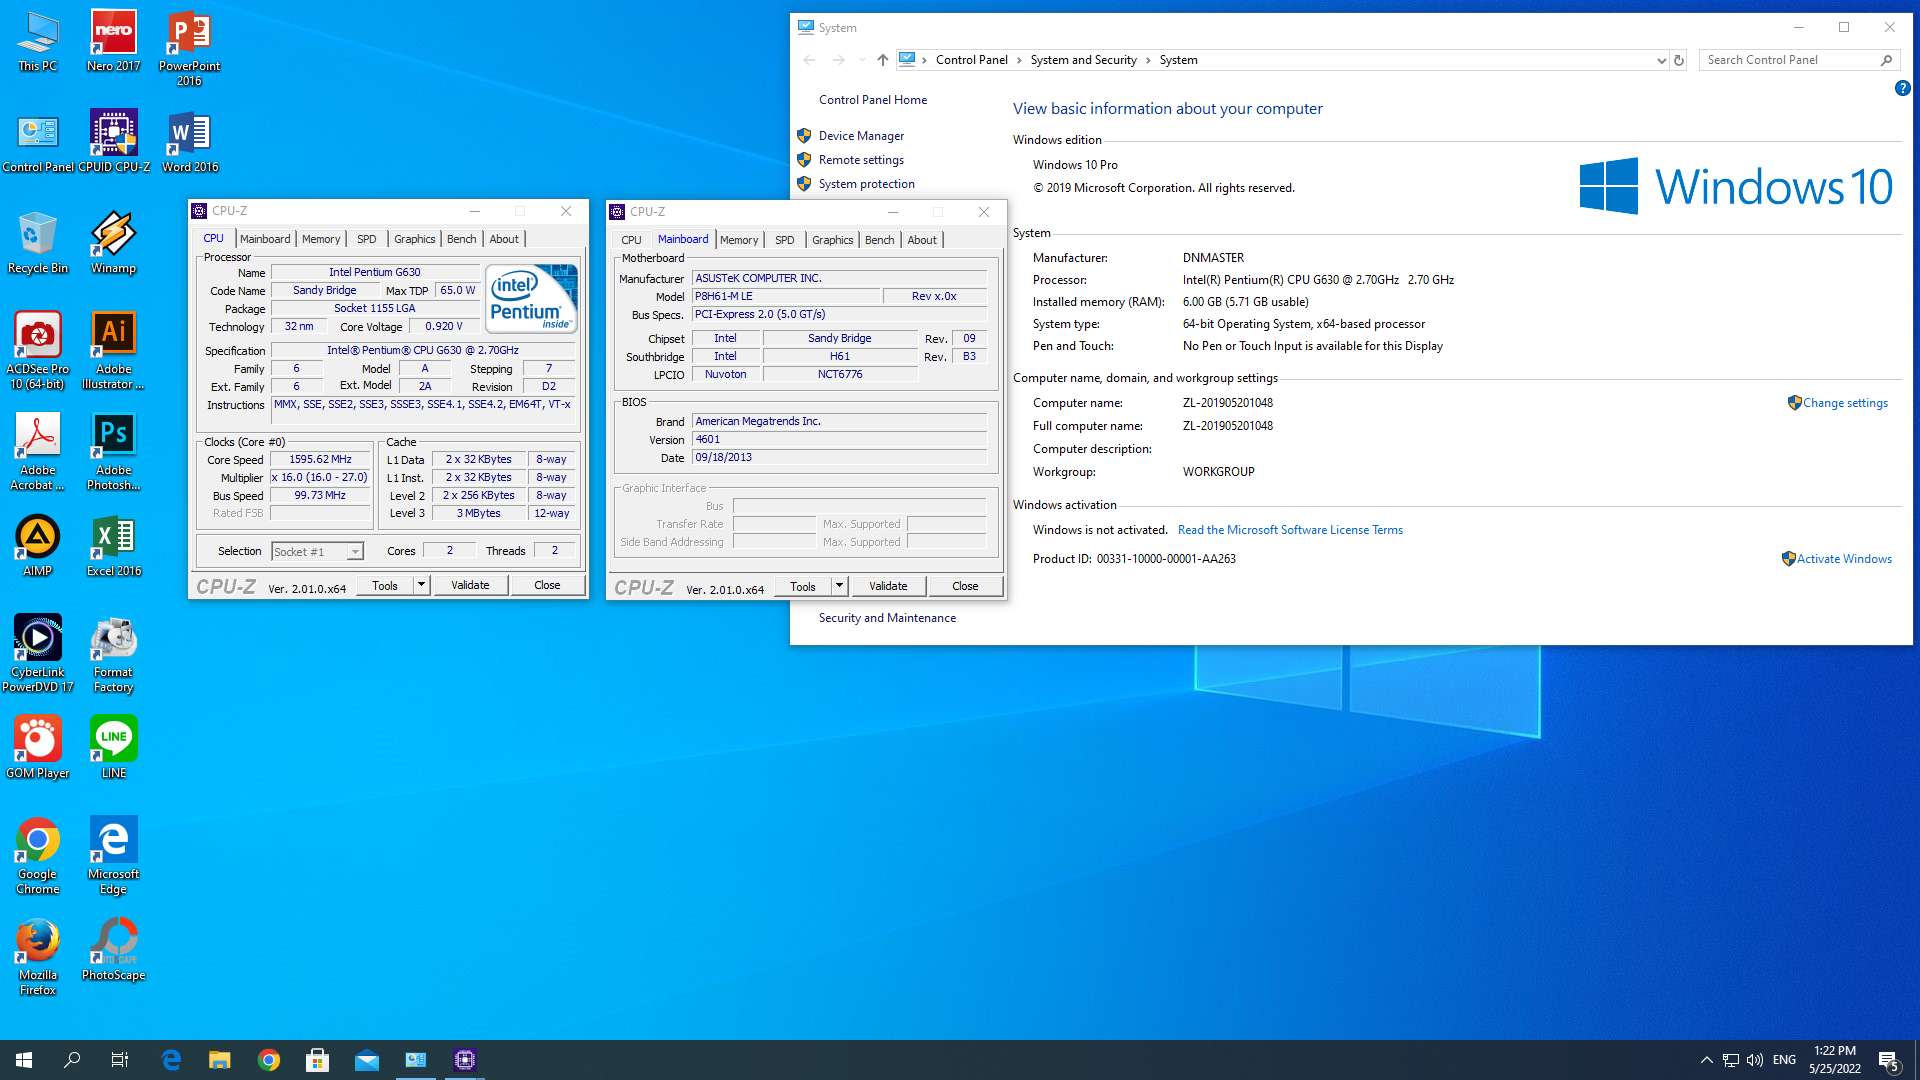Open recent locations arrow in System window
This screenshot has width=1920, height=1080.
[x=862, y=60]
